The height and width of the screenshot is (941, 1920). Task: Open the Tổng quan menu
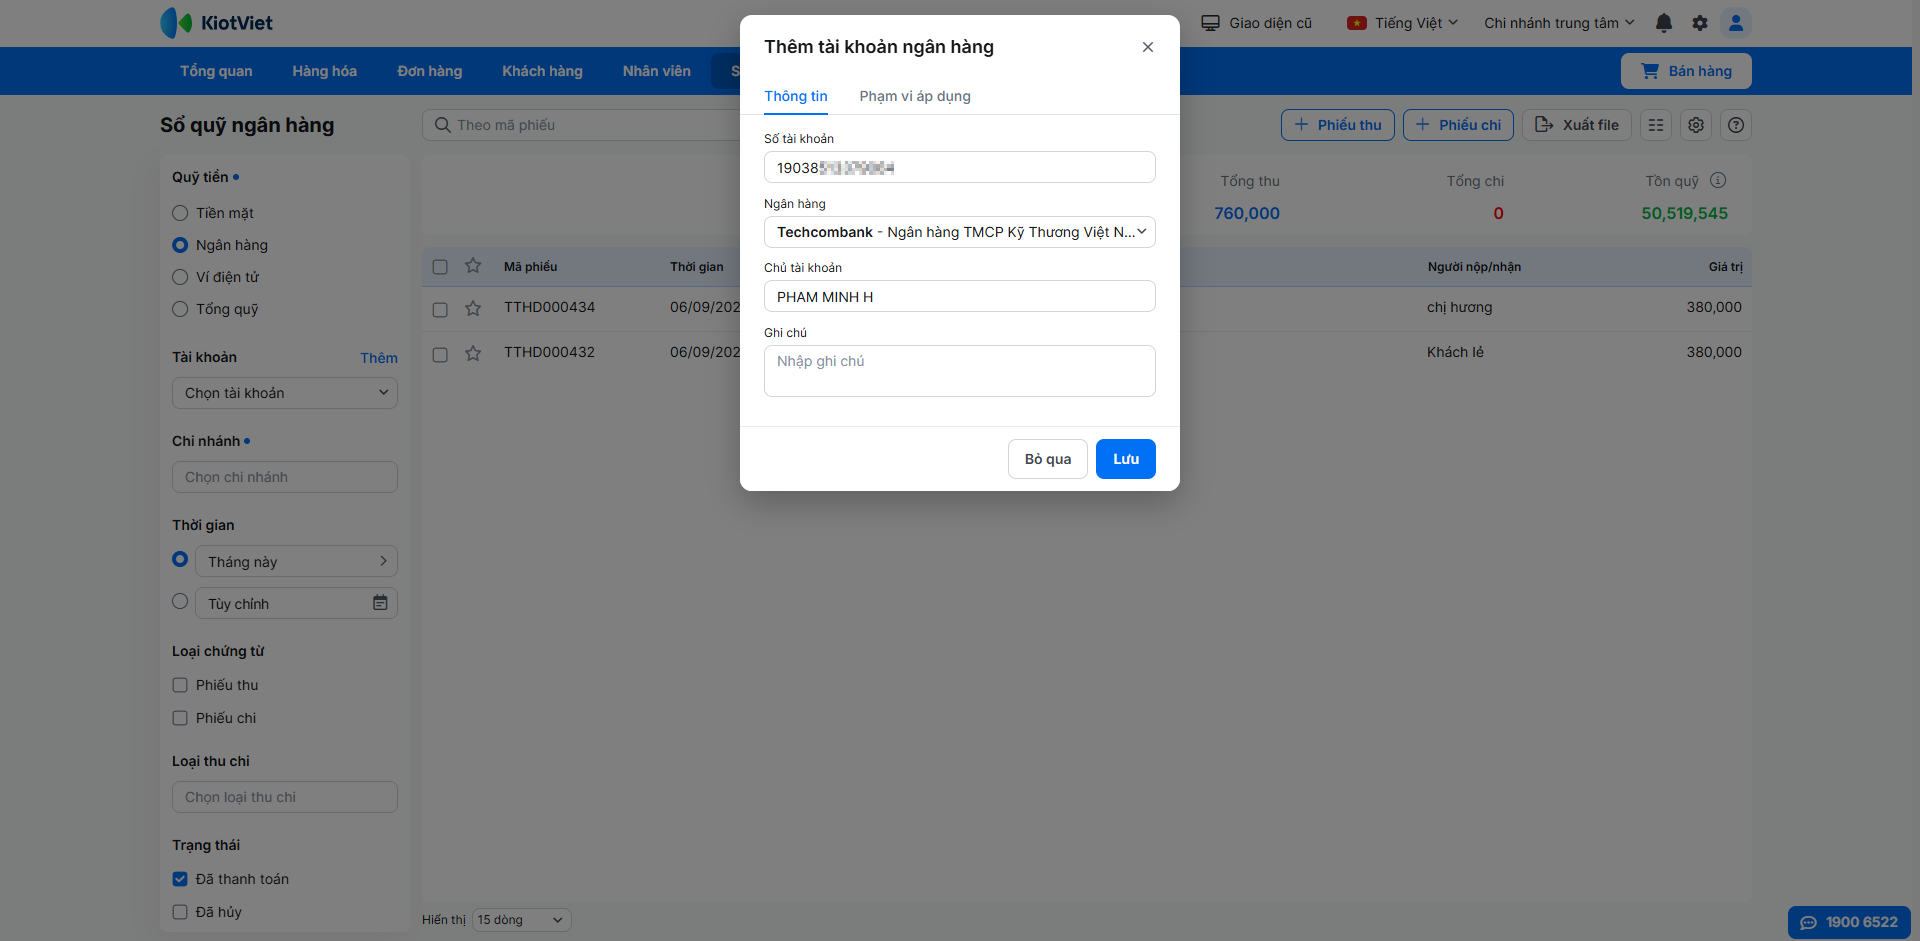pyautogui.click(x=216, y=71)
